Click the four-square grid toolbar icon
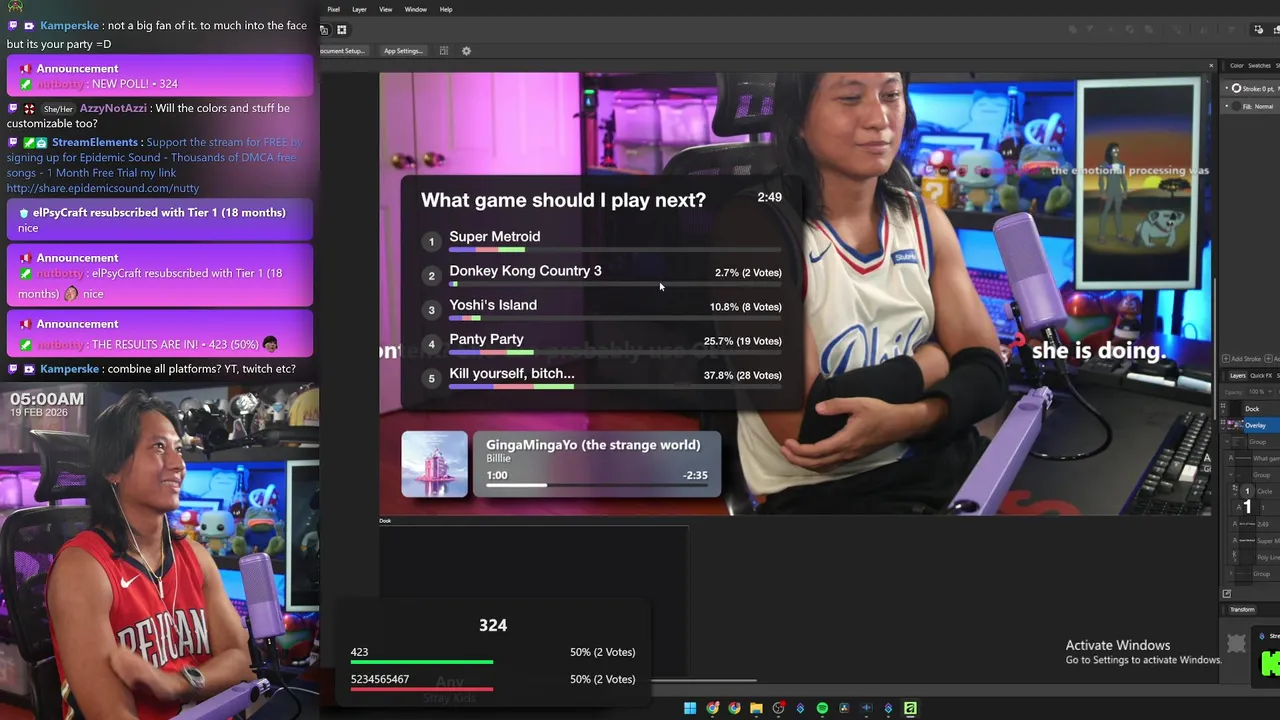The height and width of the screenshot is (720, 1280). coord(341,30)
